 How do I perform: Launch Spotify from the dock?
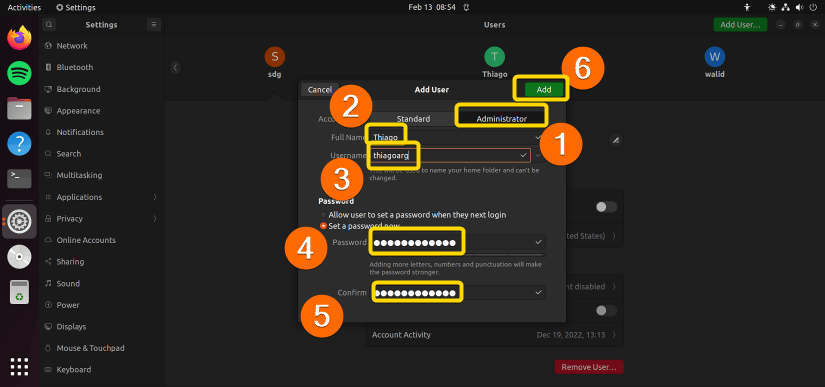coord(19,73)
